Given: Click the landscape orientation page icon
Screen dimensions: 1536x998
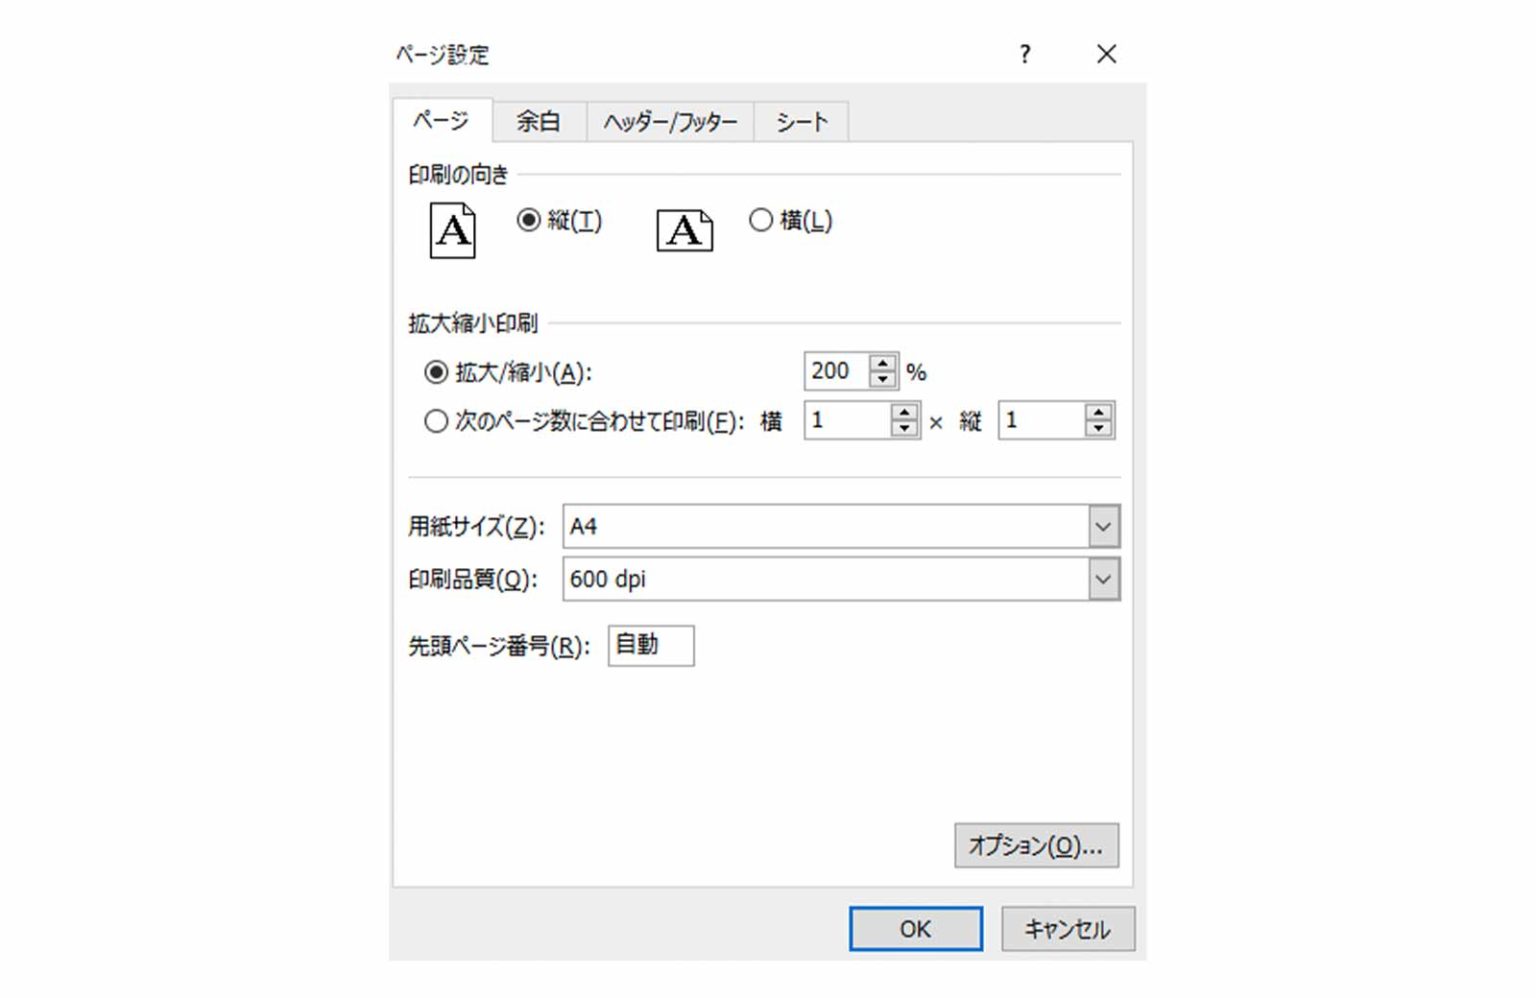Looking at the screenshot, I should pos(685,231).
